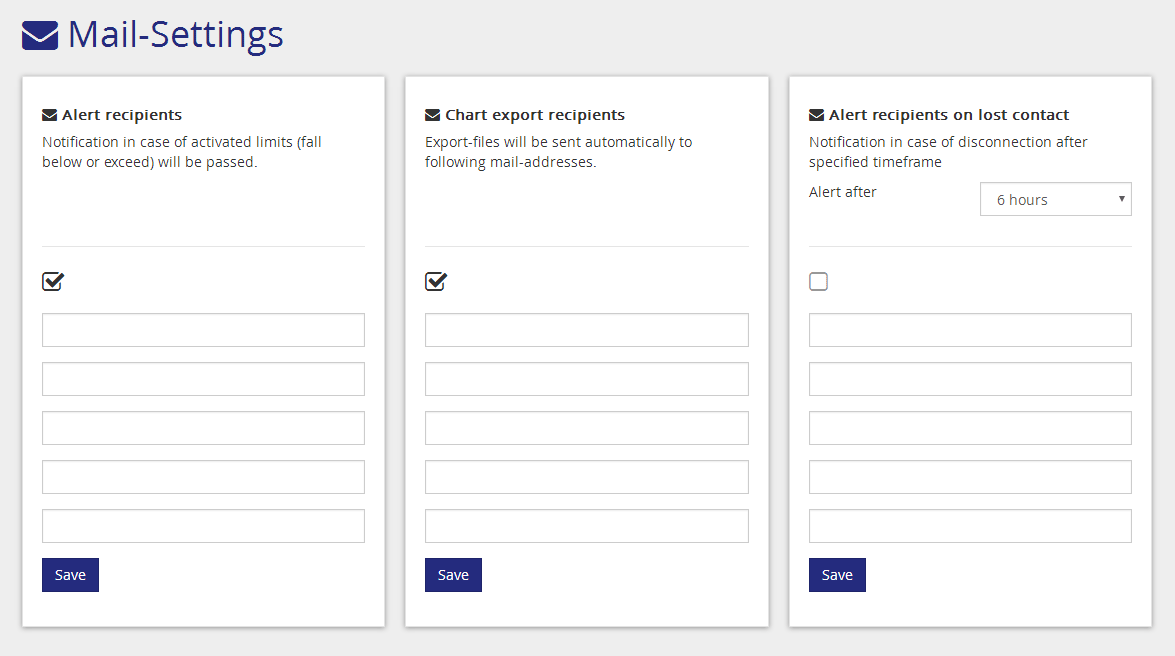Screen dimensions: 1175x656
Task: Focus first lost contact email field
Action: tap(970, 330)
